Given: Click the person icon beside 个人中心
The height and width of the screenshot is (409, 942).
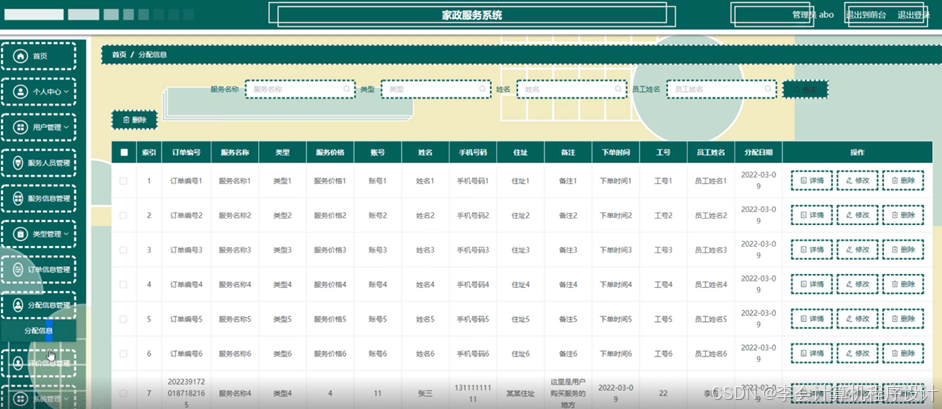Looking at the screenshot, I should [x=21, y=92].
